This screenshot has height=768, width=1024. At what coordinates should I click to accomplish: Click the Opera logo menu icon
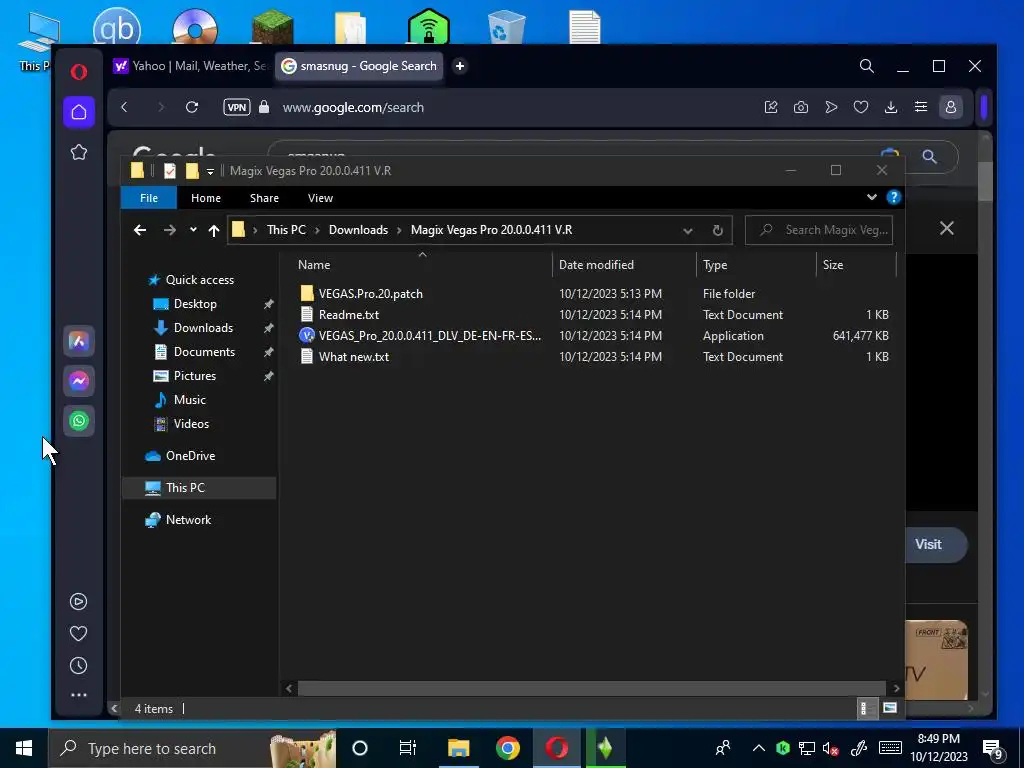[x=79, y=71]
